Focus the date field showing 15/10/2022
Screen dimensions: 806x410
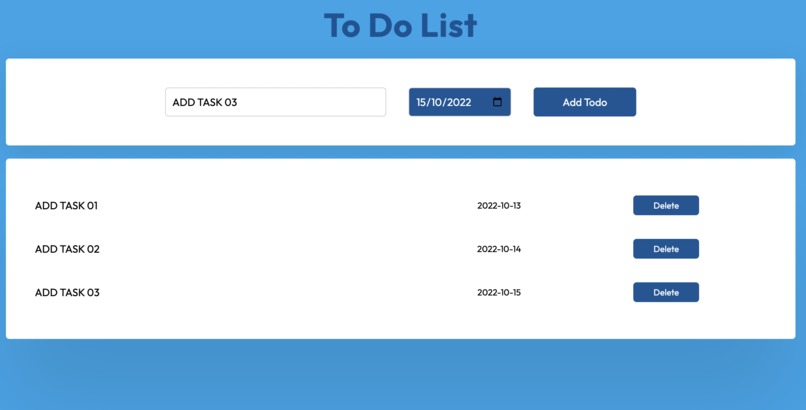460,102
